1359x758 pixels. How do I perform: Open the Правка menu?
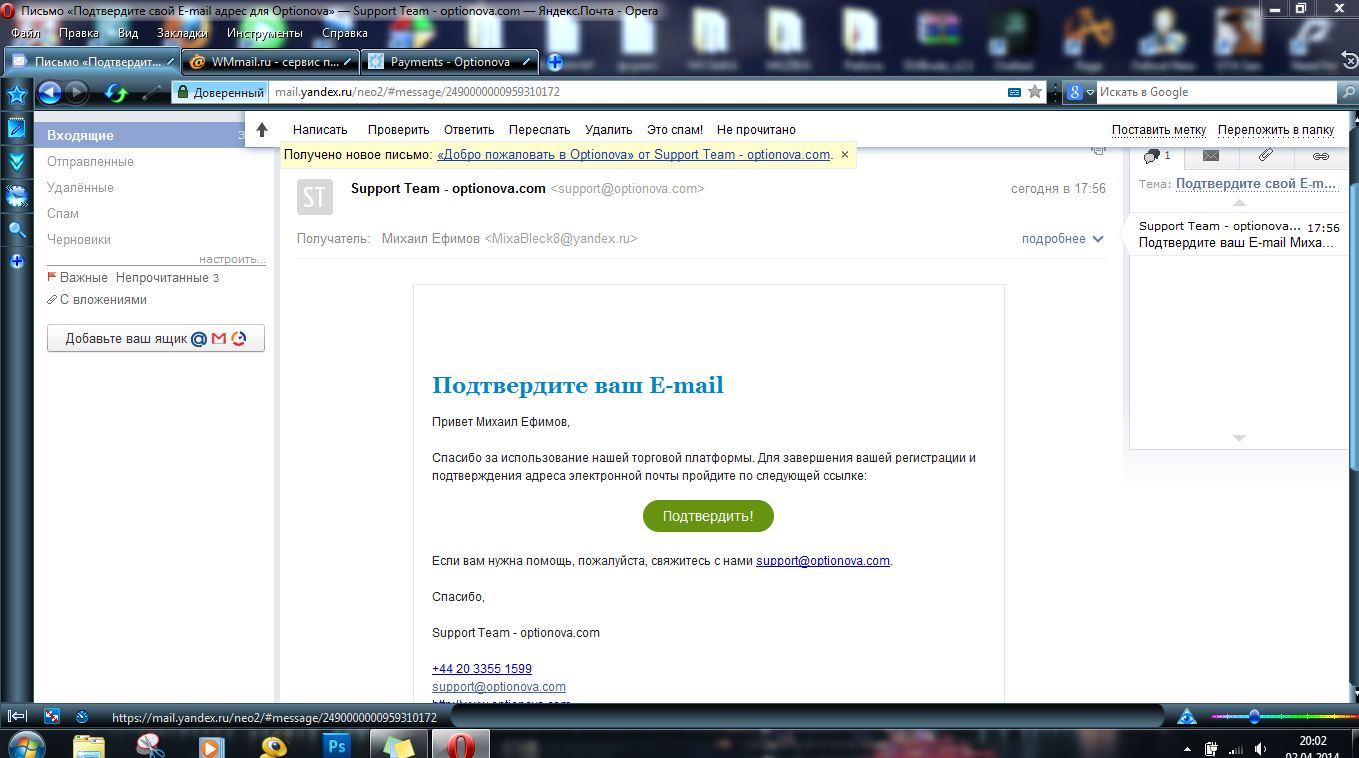(79, 33)
